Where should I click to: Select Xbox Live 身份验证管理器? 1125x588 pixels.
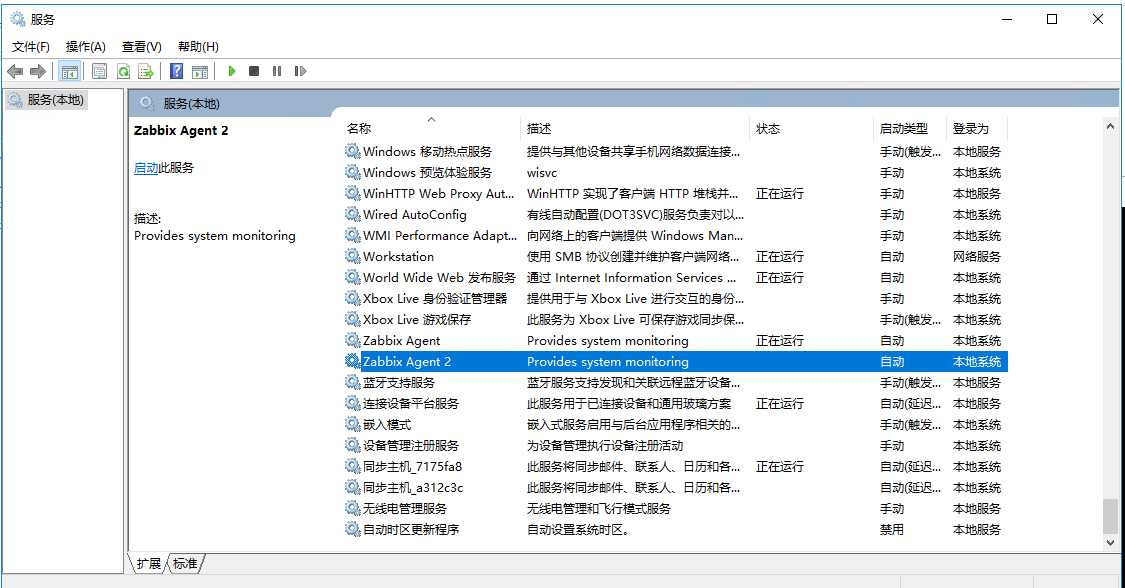tap(675, 298)
